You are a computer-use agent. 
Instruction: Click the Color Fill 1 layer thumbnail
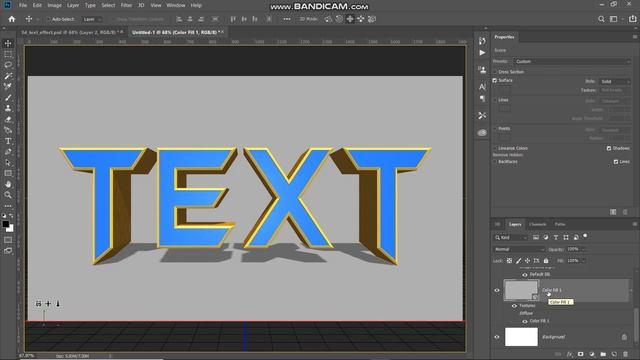click(521, 290)
